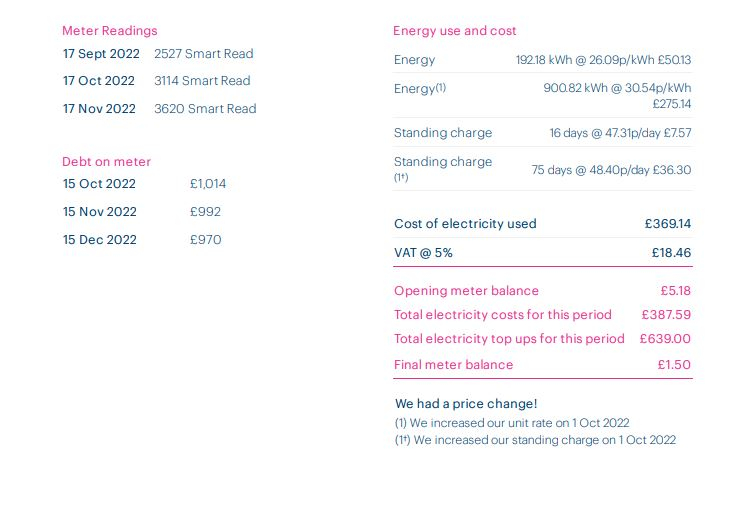Click the Energy use and cost heading
Viewport: 751px width, 512px height.
455,31
